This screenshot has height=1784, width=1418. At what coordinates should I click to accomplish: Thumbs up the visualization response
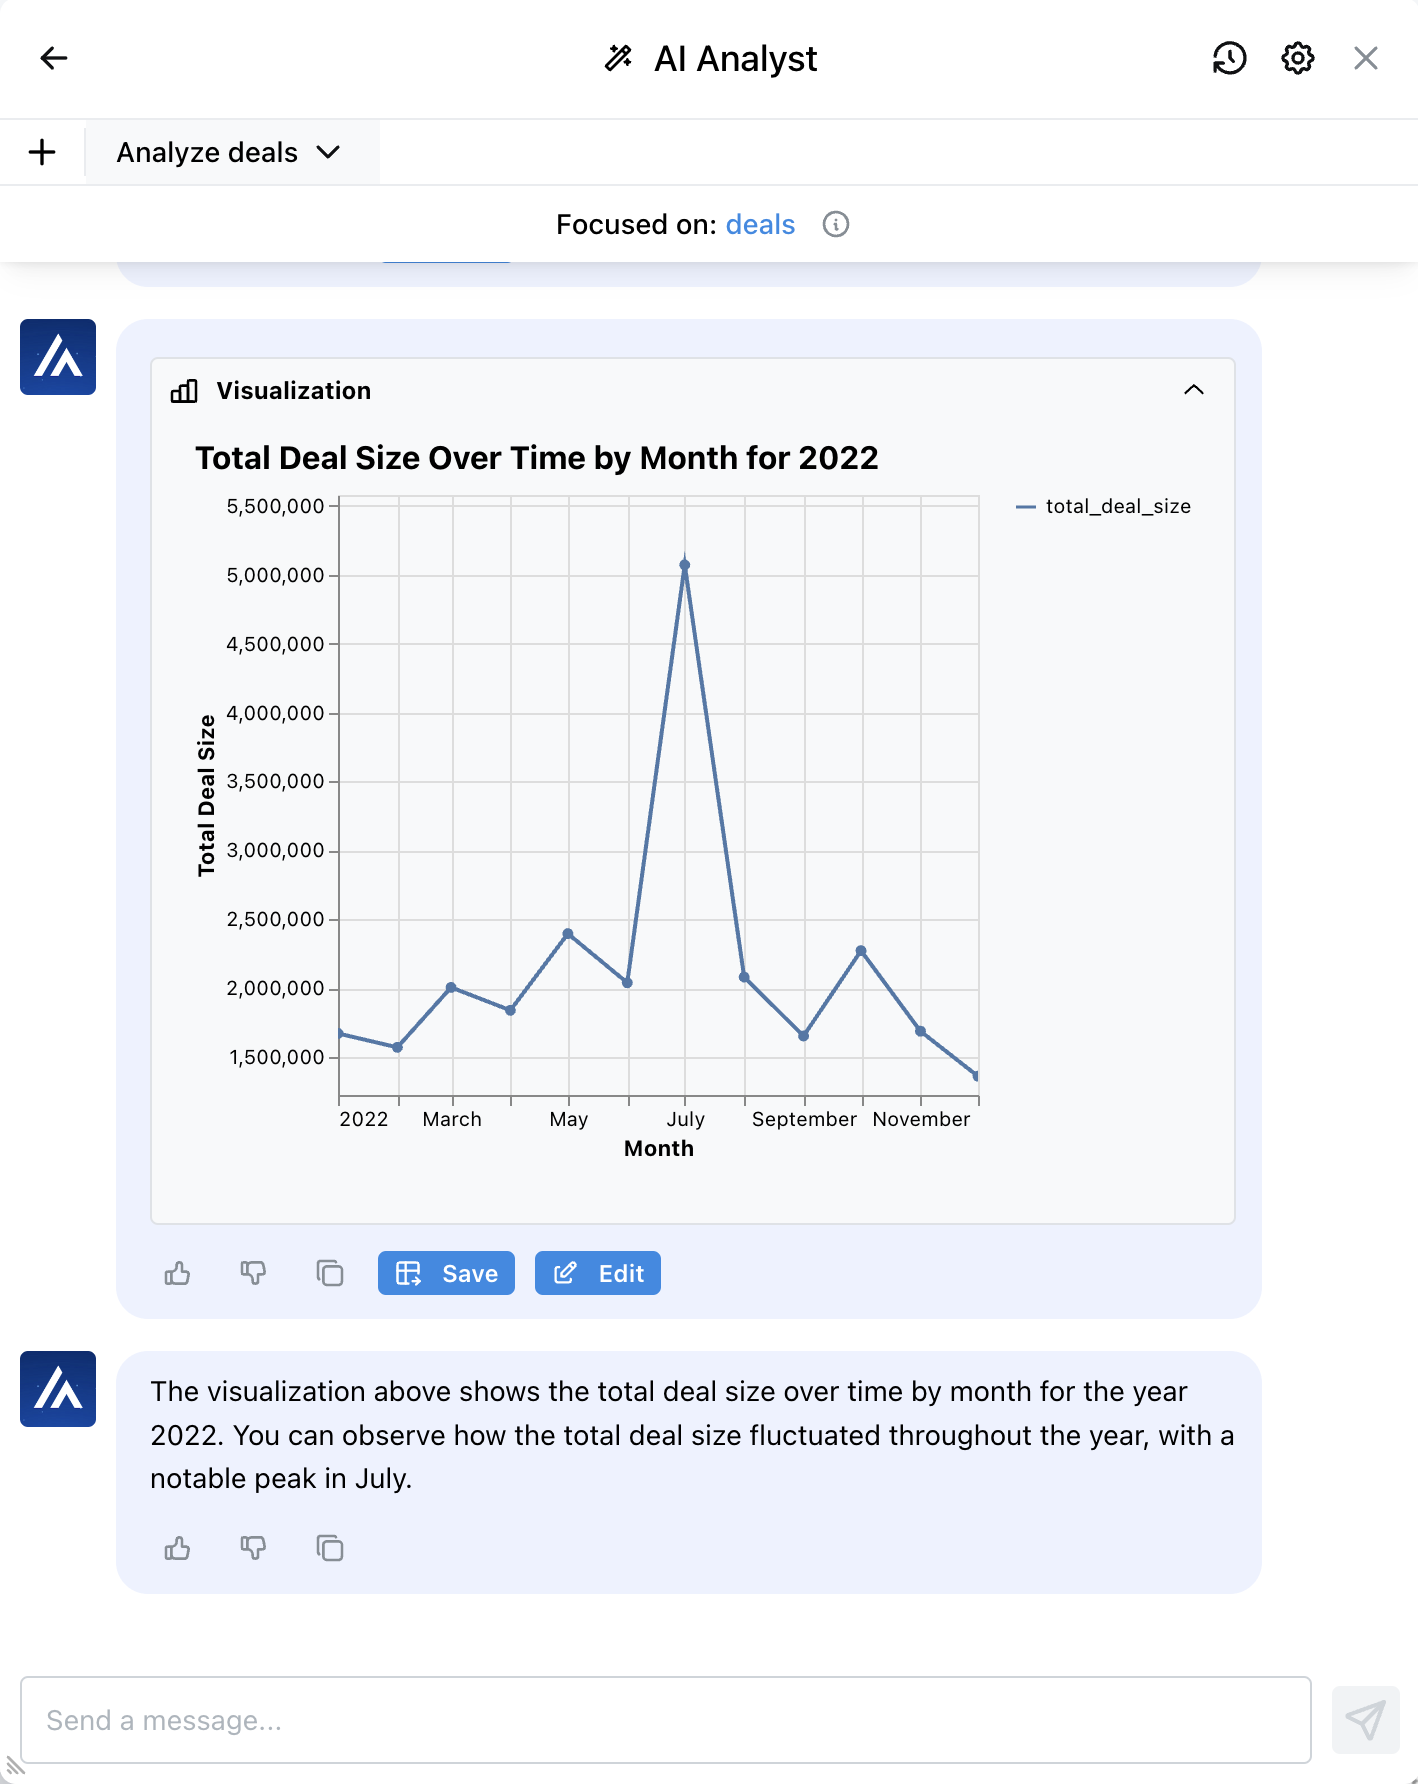[x=177, y=1273]
